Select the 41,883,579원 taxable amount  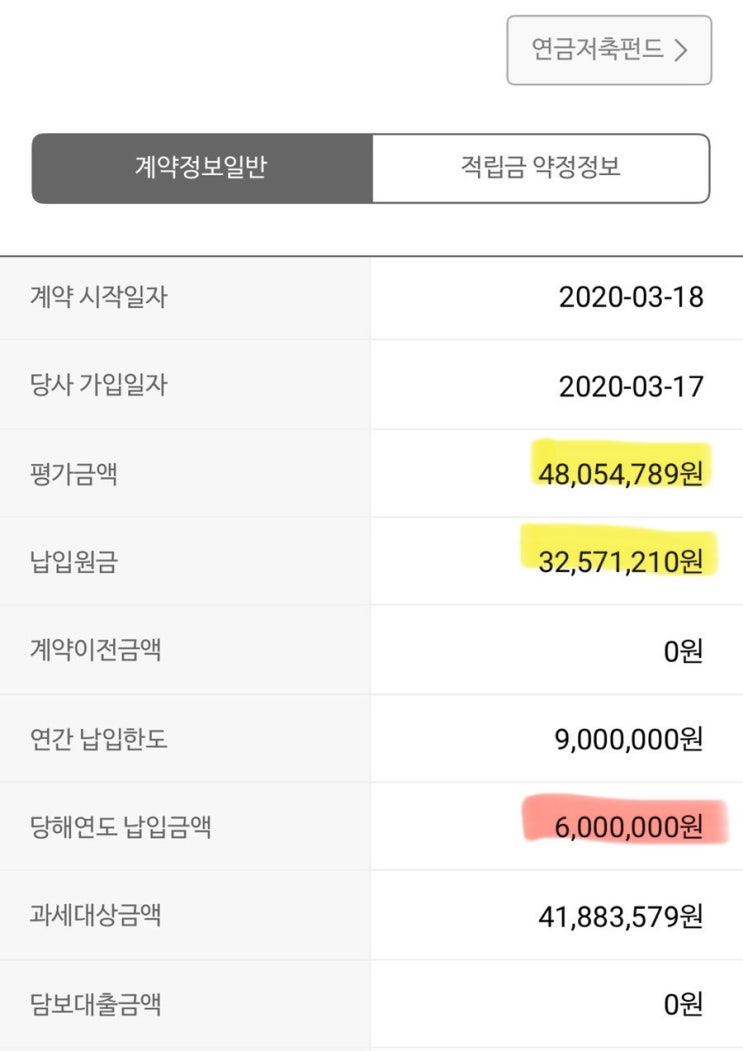point(620,915)
